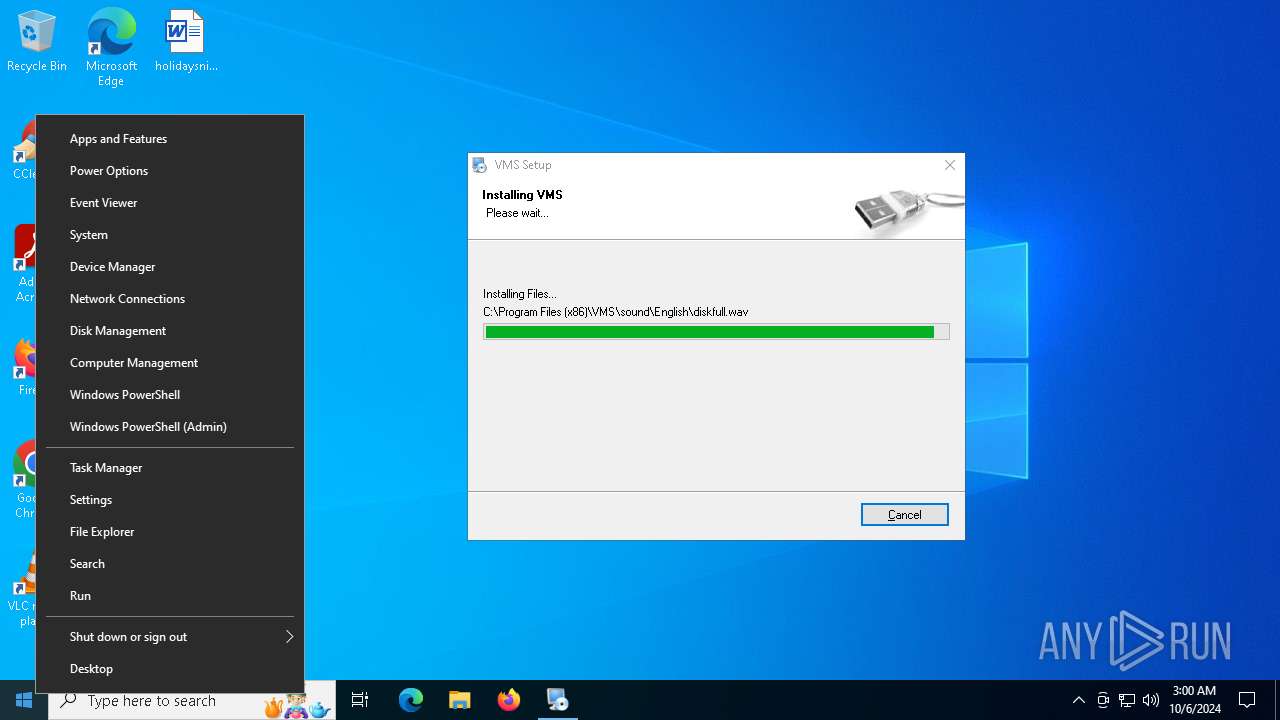
Task: Show hidden system tray icons
Action: click(x=1078, y=700)
